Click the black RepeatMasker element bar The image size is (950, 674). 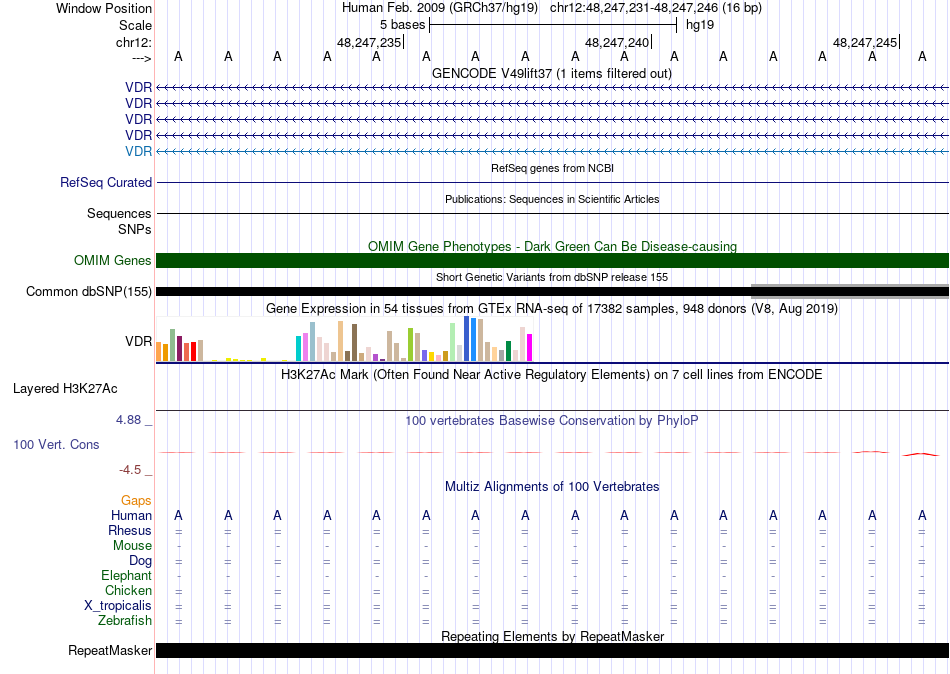(x=553, y=650)
